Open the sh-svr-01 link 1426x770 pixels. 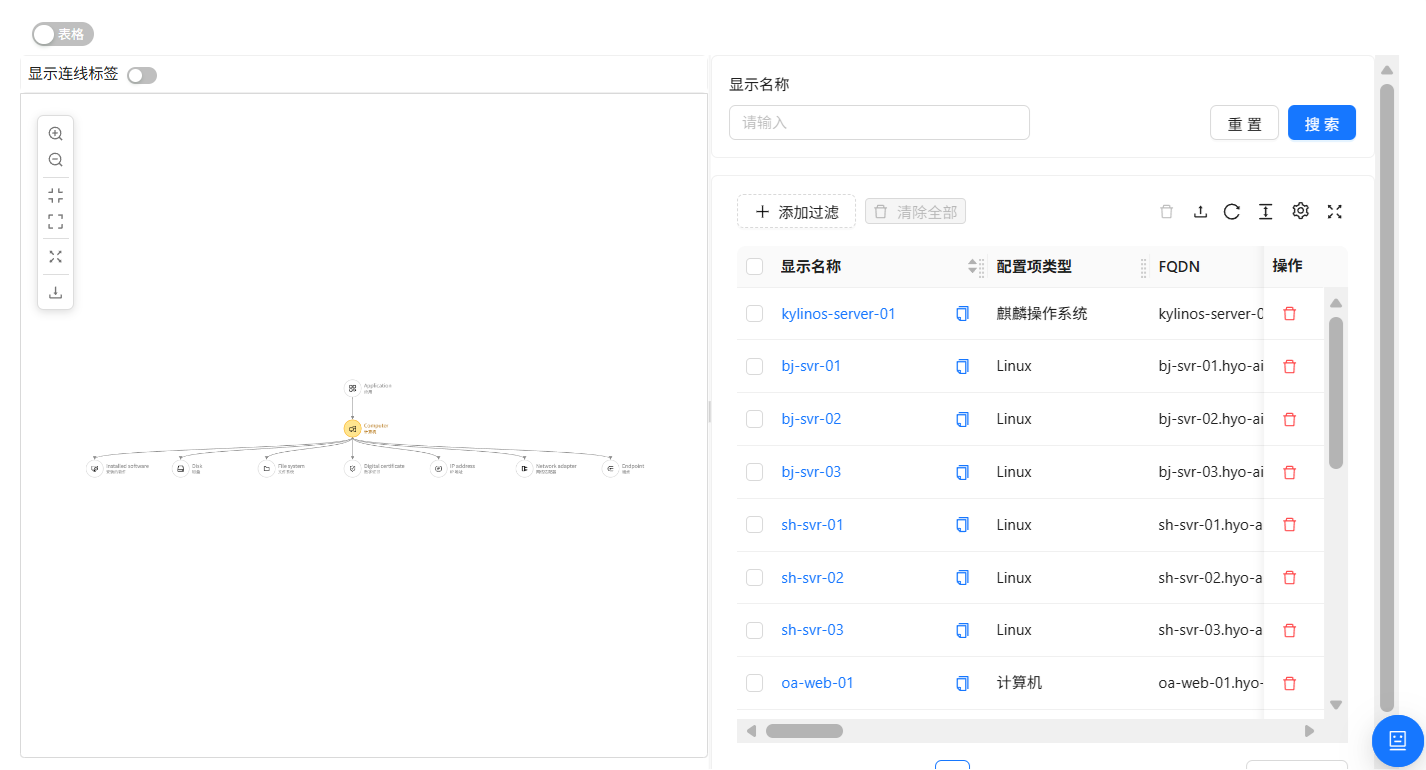812,525
